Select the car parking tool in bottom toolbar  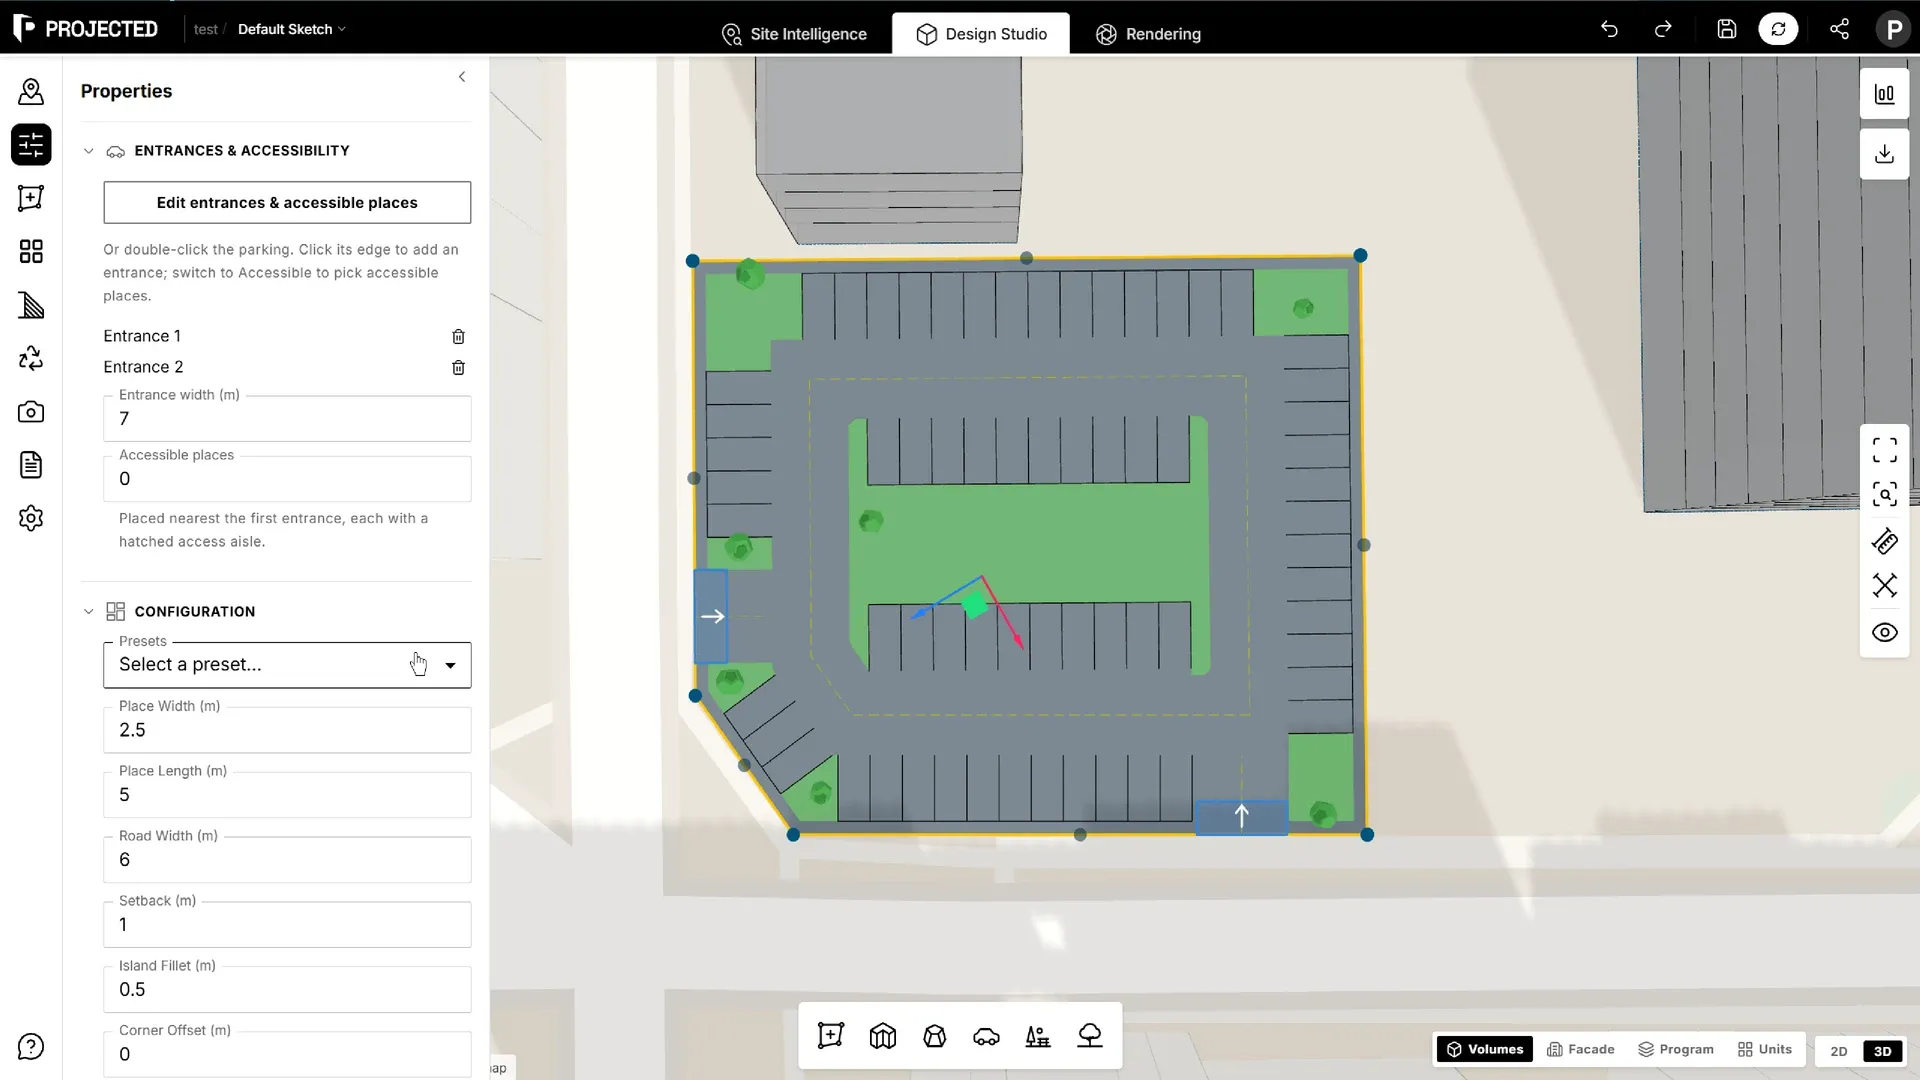coord(986,1036)
